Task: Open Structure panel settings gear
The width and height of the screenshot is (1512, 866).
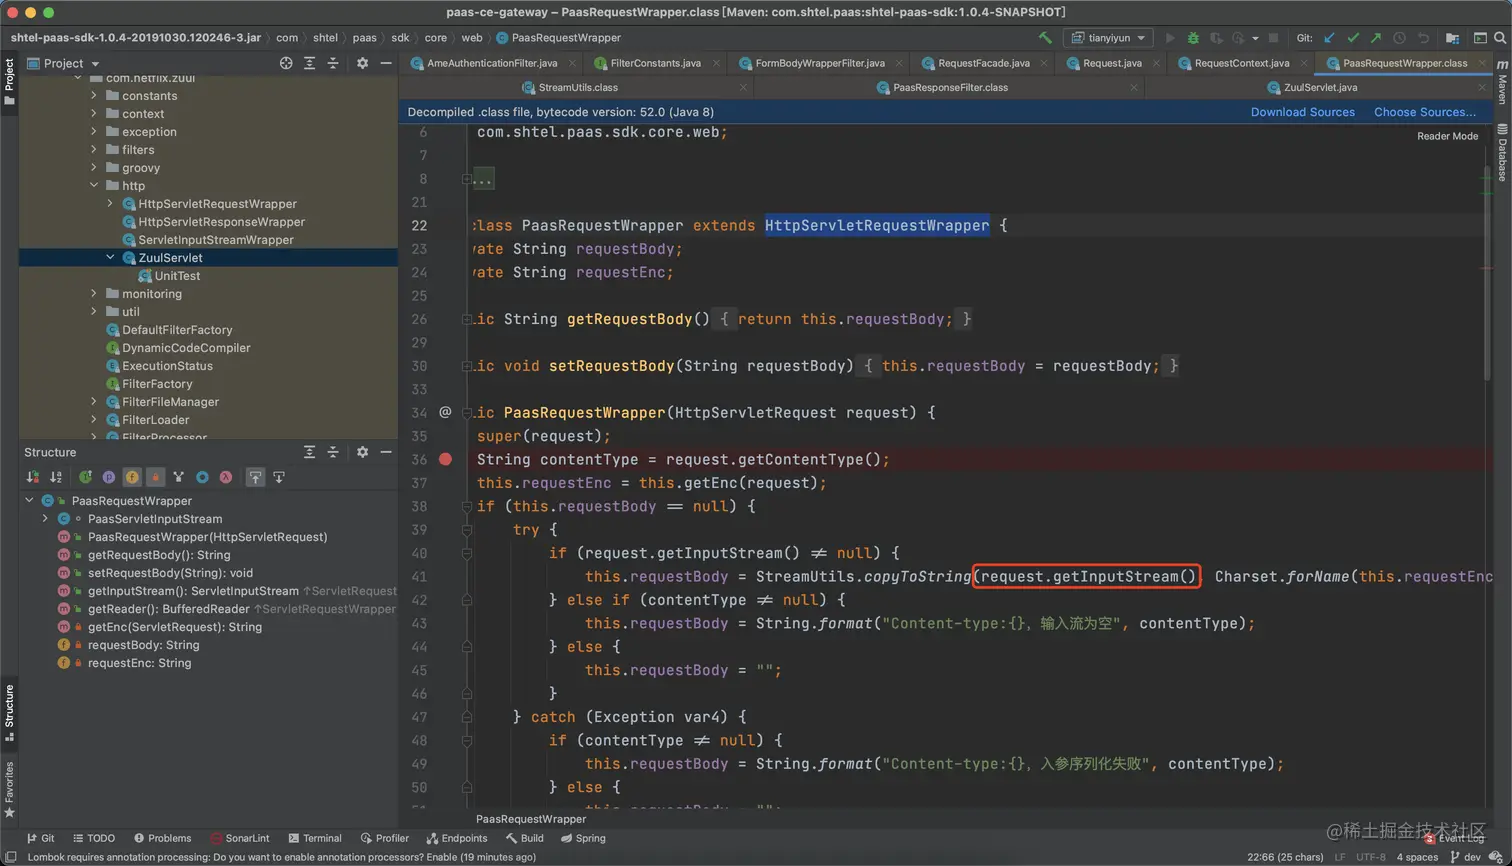Action: [362, 452]
